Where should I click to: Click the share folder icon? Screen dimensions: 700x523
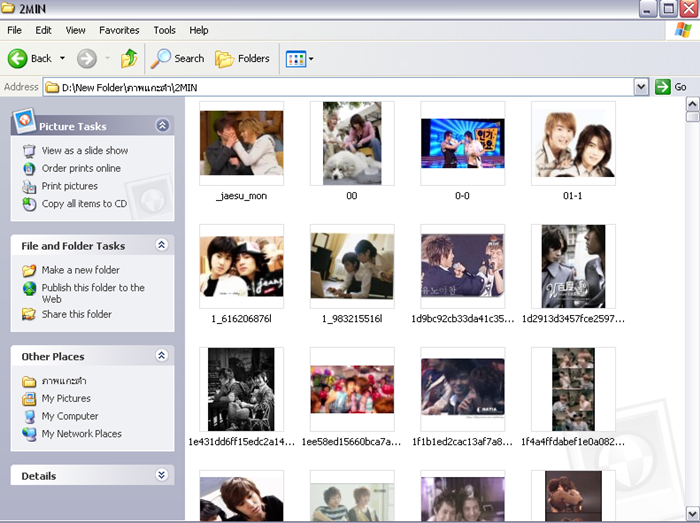pos(29,314)
